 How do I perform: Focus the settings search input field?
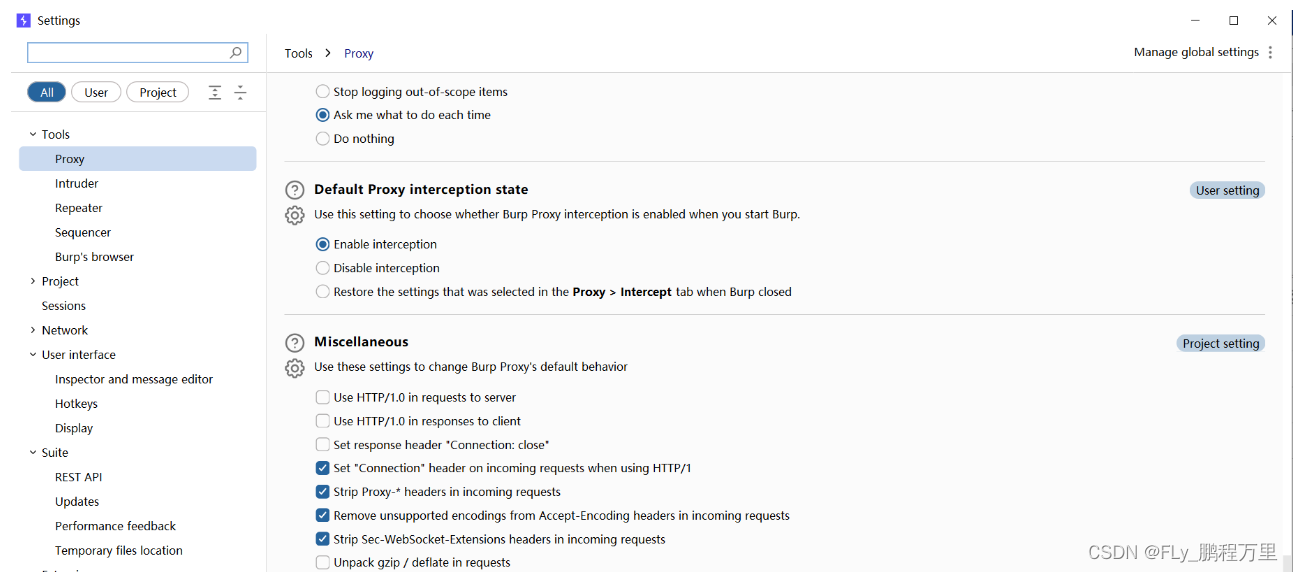pos(137,52)
